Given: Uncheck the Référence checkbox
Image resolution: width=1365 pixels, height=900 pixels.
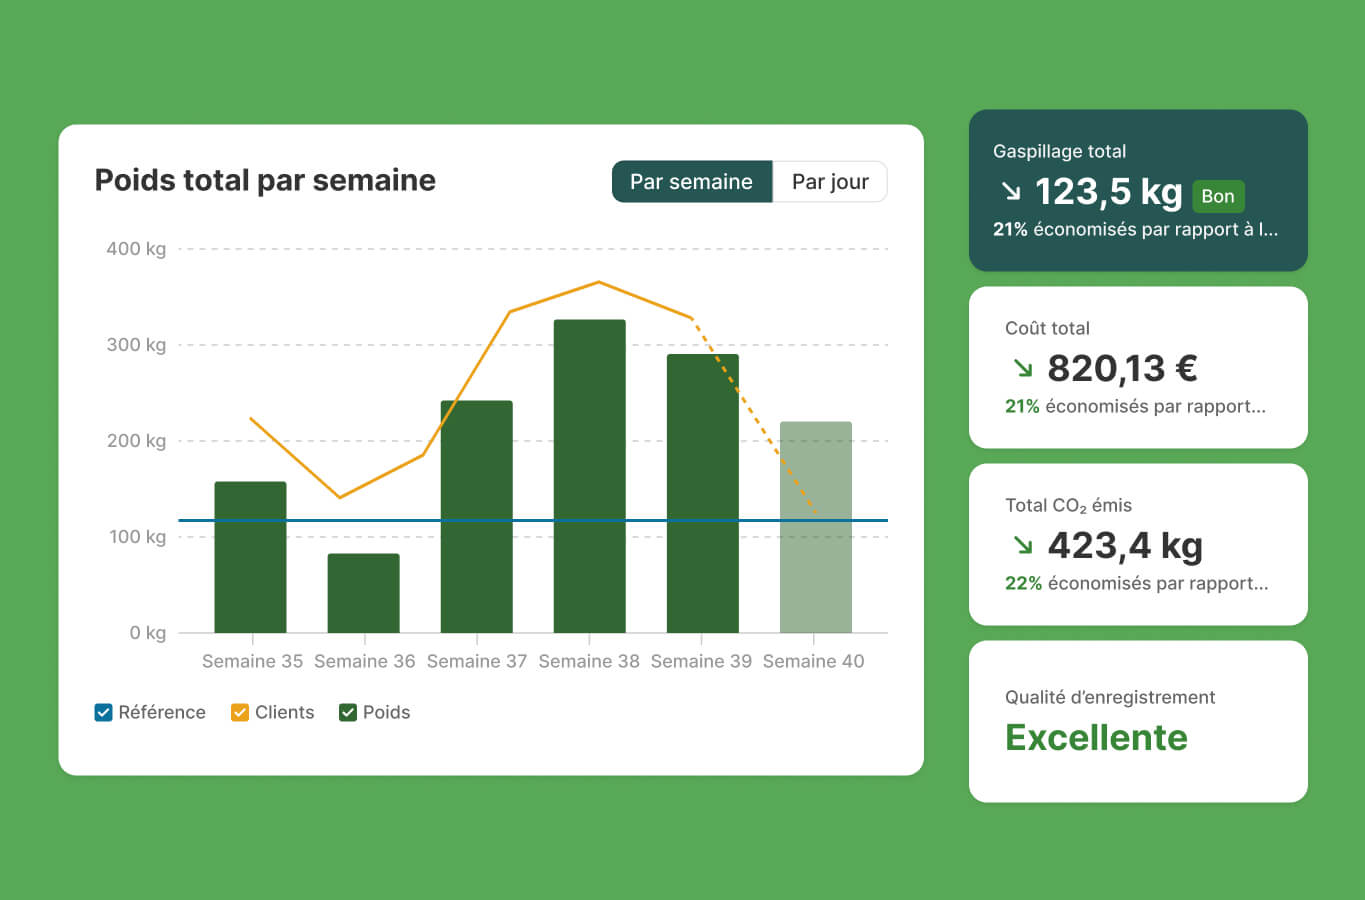Looking at the screenshot, I should [x=103, y=712].
